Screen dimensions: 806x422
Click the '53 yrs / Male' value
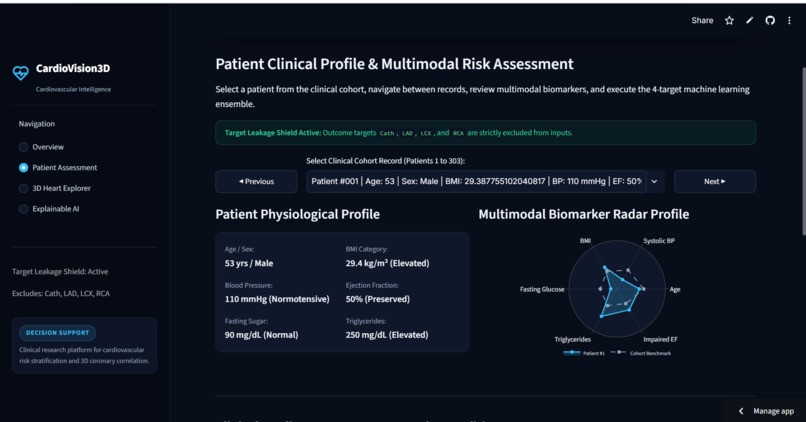coord(249,263)
